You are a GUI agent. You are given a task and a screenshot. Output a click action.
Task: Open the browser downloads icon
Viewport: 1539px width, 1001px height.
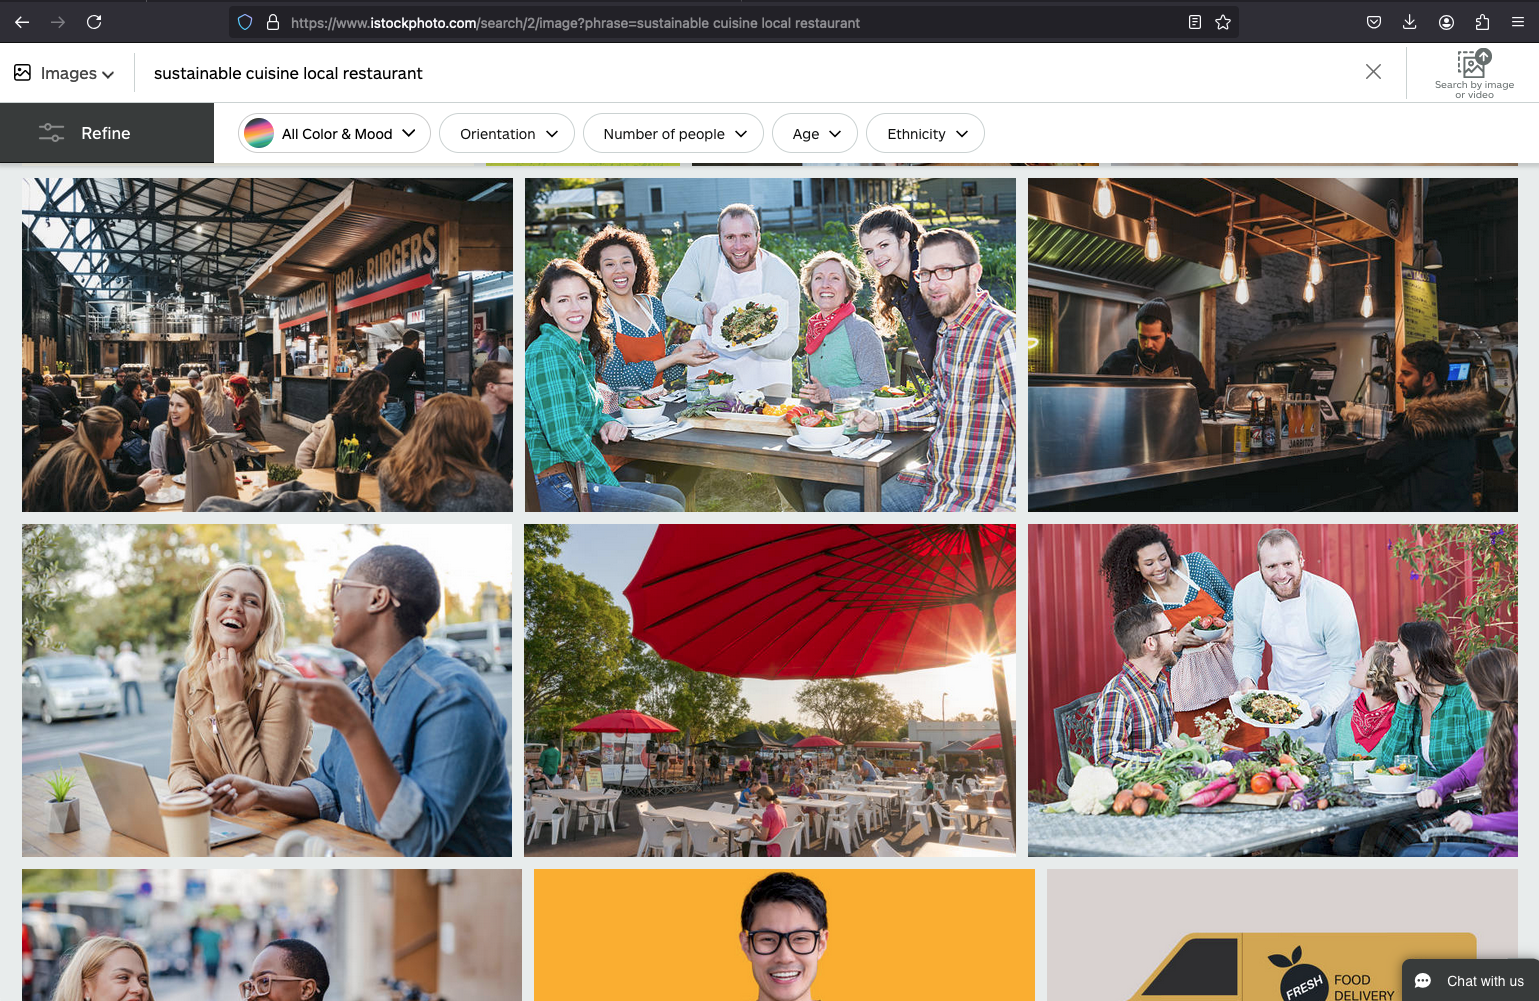click(x=1410, y=22)
